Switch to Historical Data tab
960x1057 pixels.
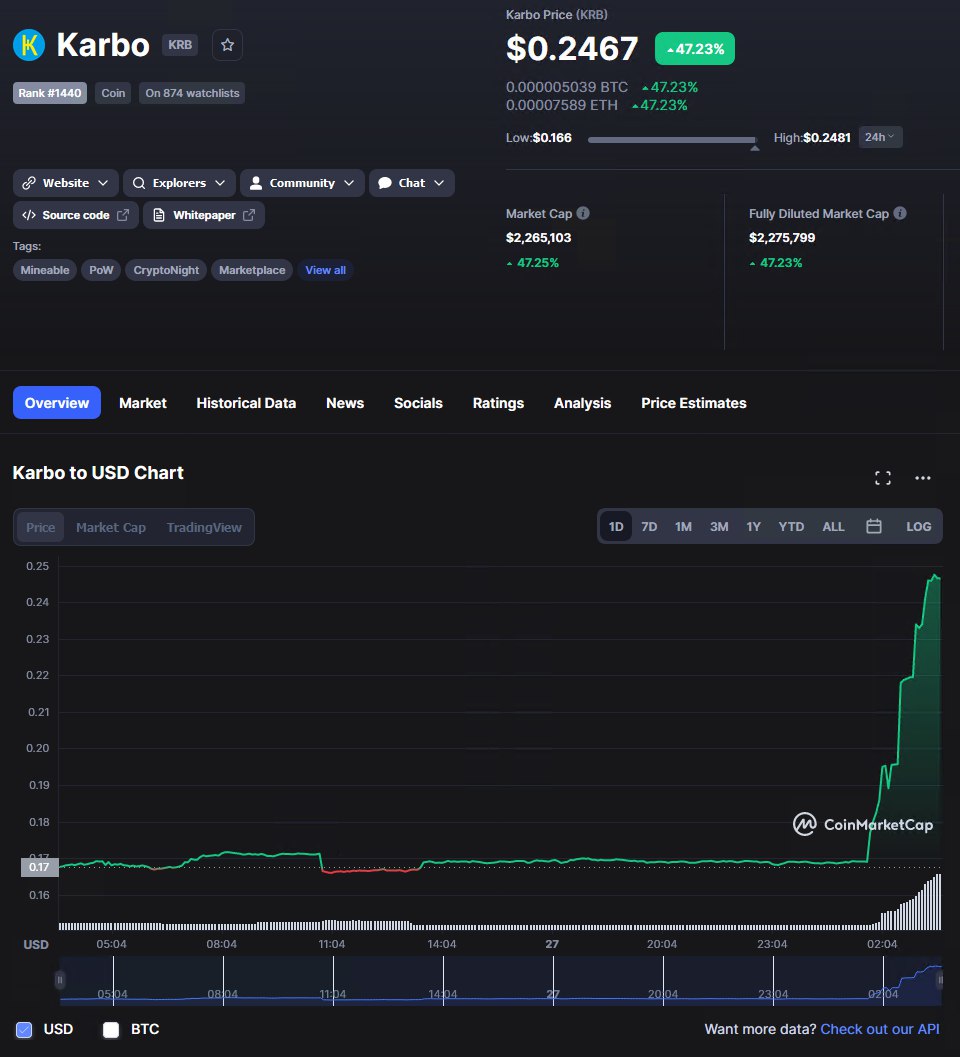coord(246,402)
